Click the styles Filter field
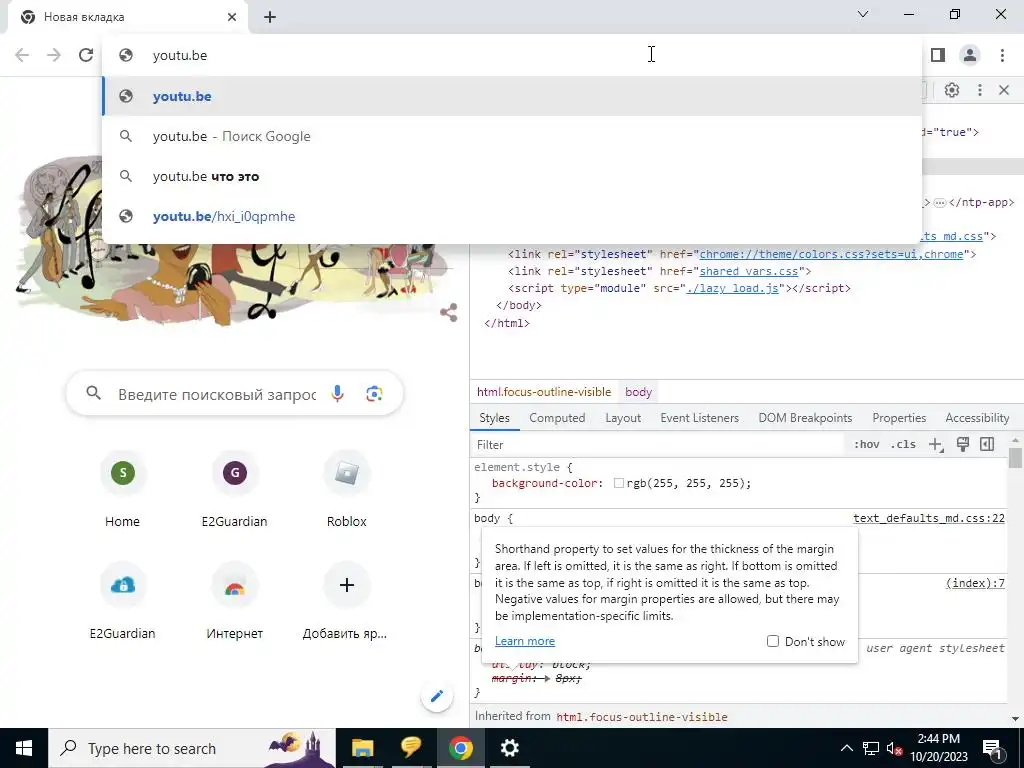This screenshot has width=1024, height=768. point(656,445)
